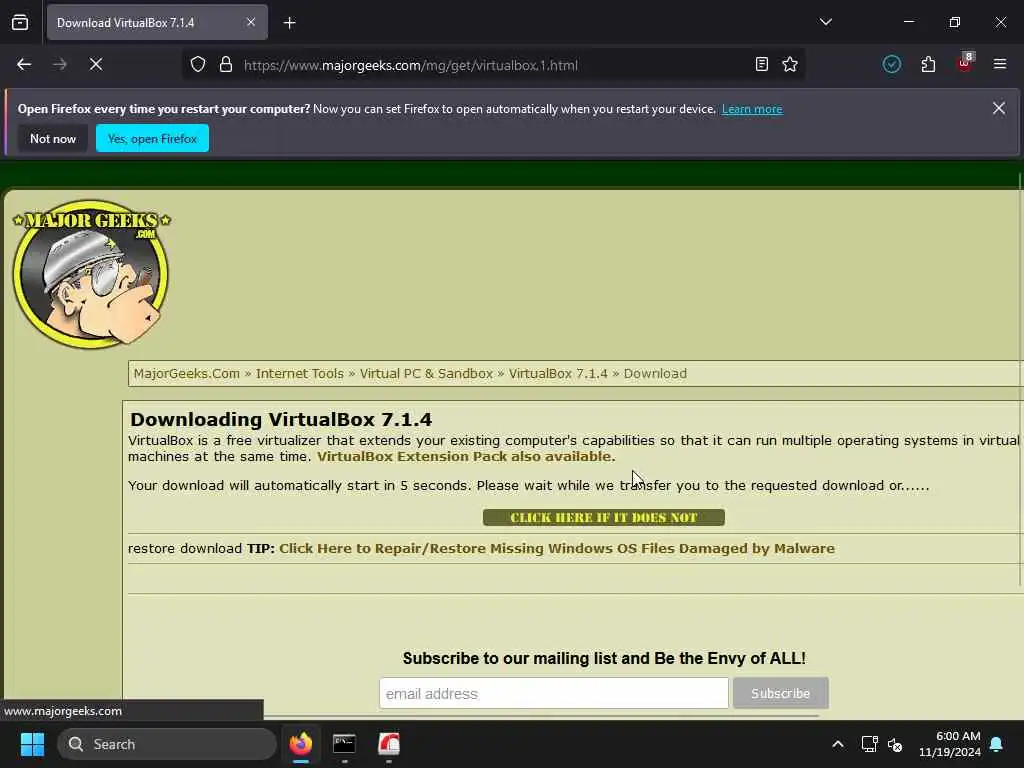This screenshot has width=1024, height=768.
Task: Choose the Not now button
Action: click(x=53, y=138)
